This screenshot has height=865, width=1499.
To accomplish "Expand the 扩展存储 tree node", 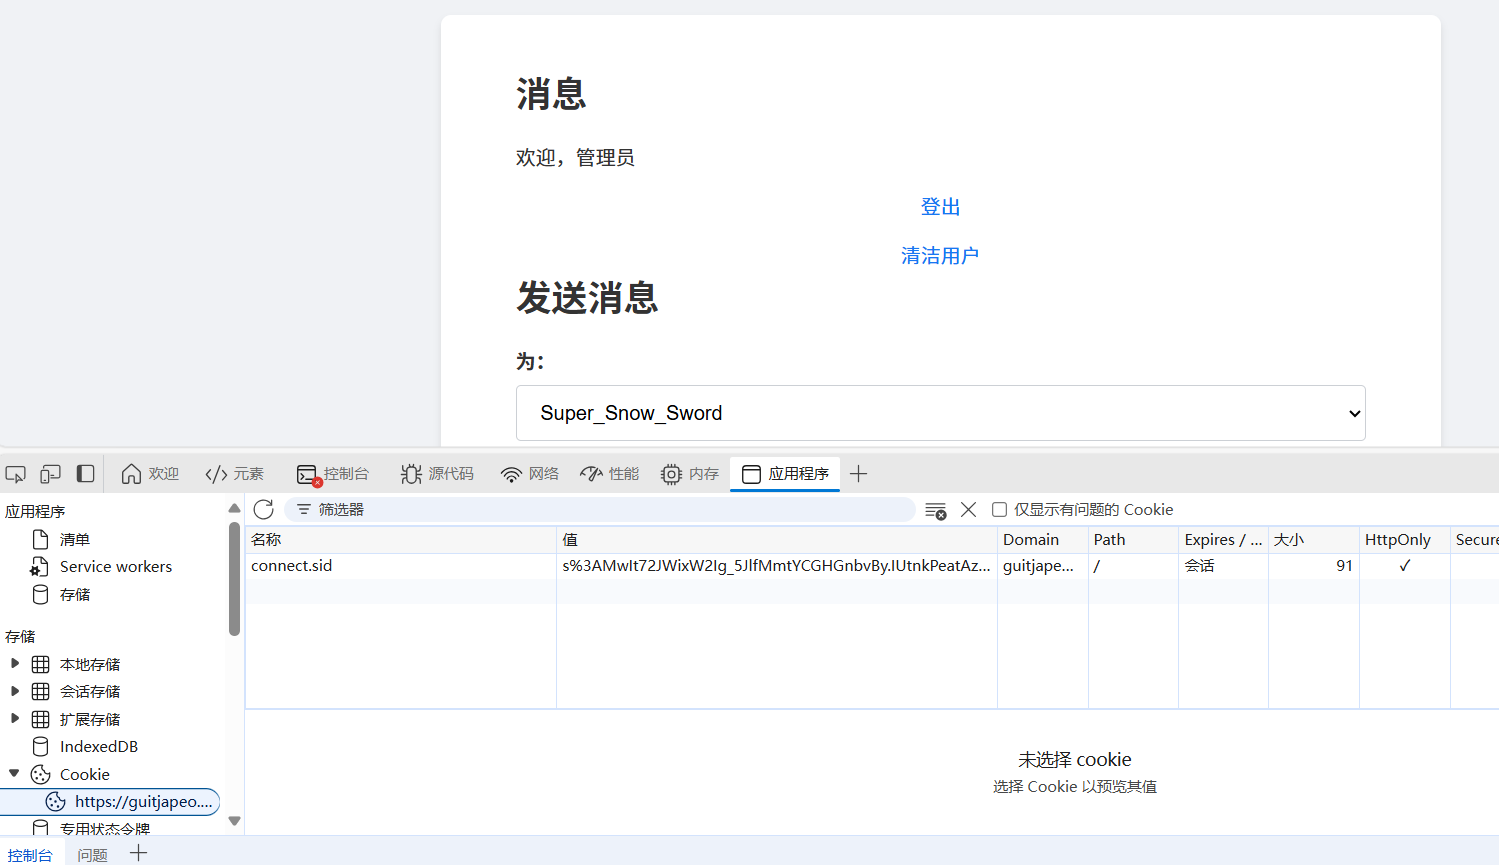I will point(15,719).
